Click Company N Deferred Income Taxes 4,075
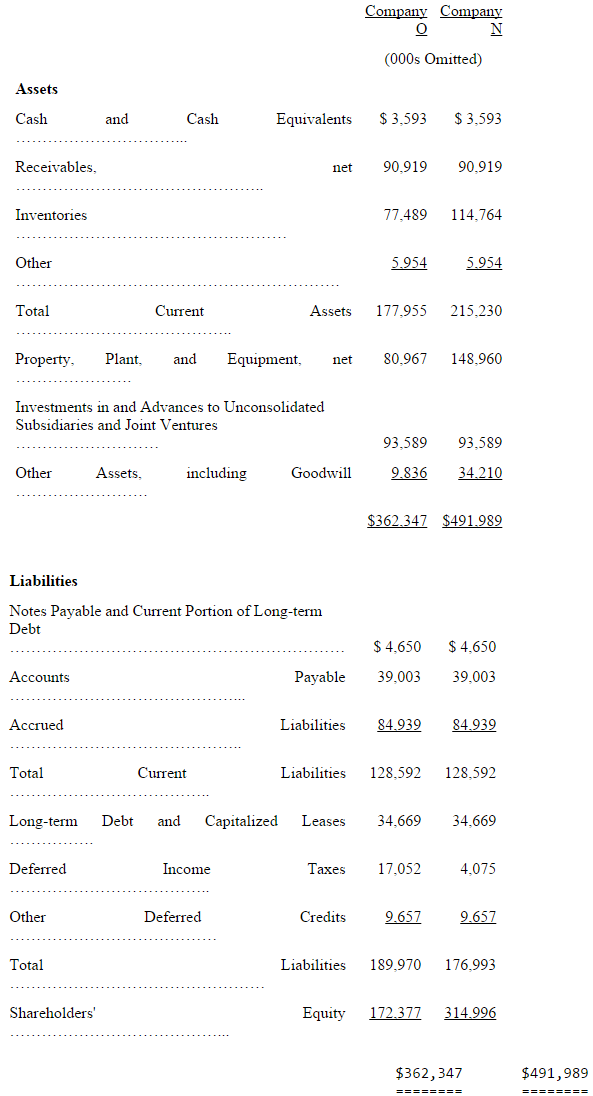593x1096 pixels. (478, 869)
